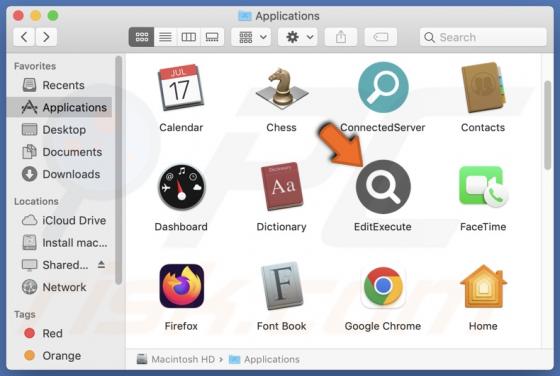Click the Applications window title
560x376 pixels.
pyautogui.click(x=288, y=16)
